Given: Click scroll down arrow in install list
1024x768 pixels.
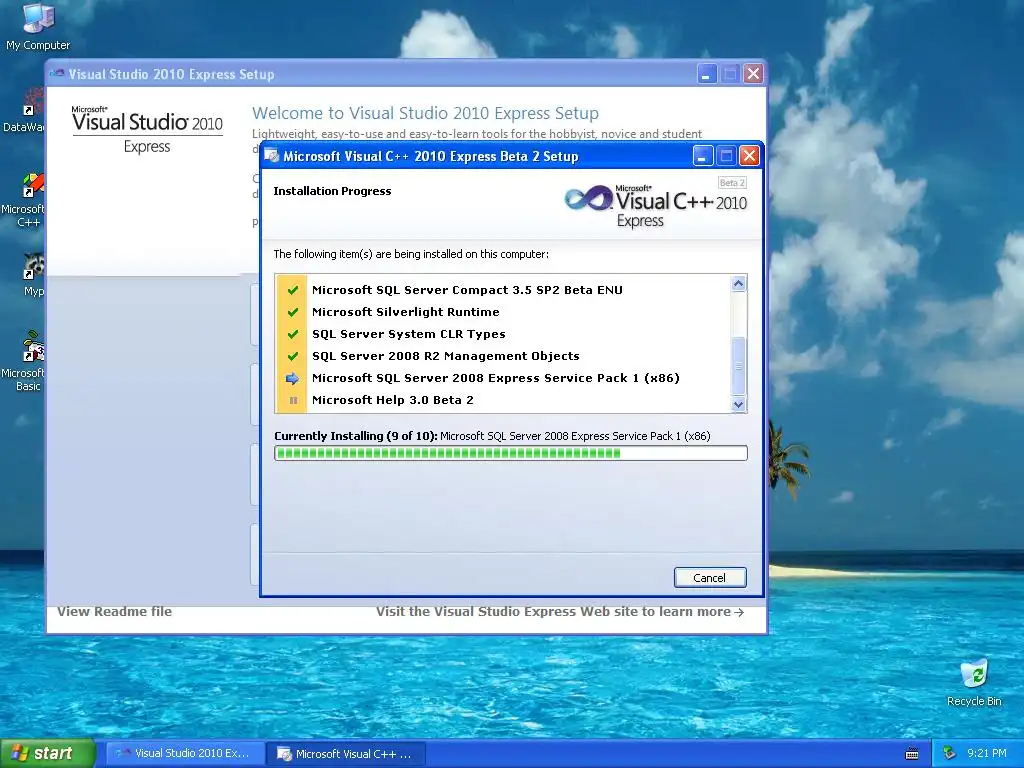Looking at the screenshot, I should coord(738,404).
